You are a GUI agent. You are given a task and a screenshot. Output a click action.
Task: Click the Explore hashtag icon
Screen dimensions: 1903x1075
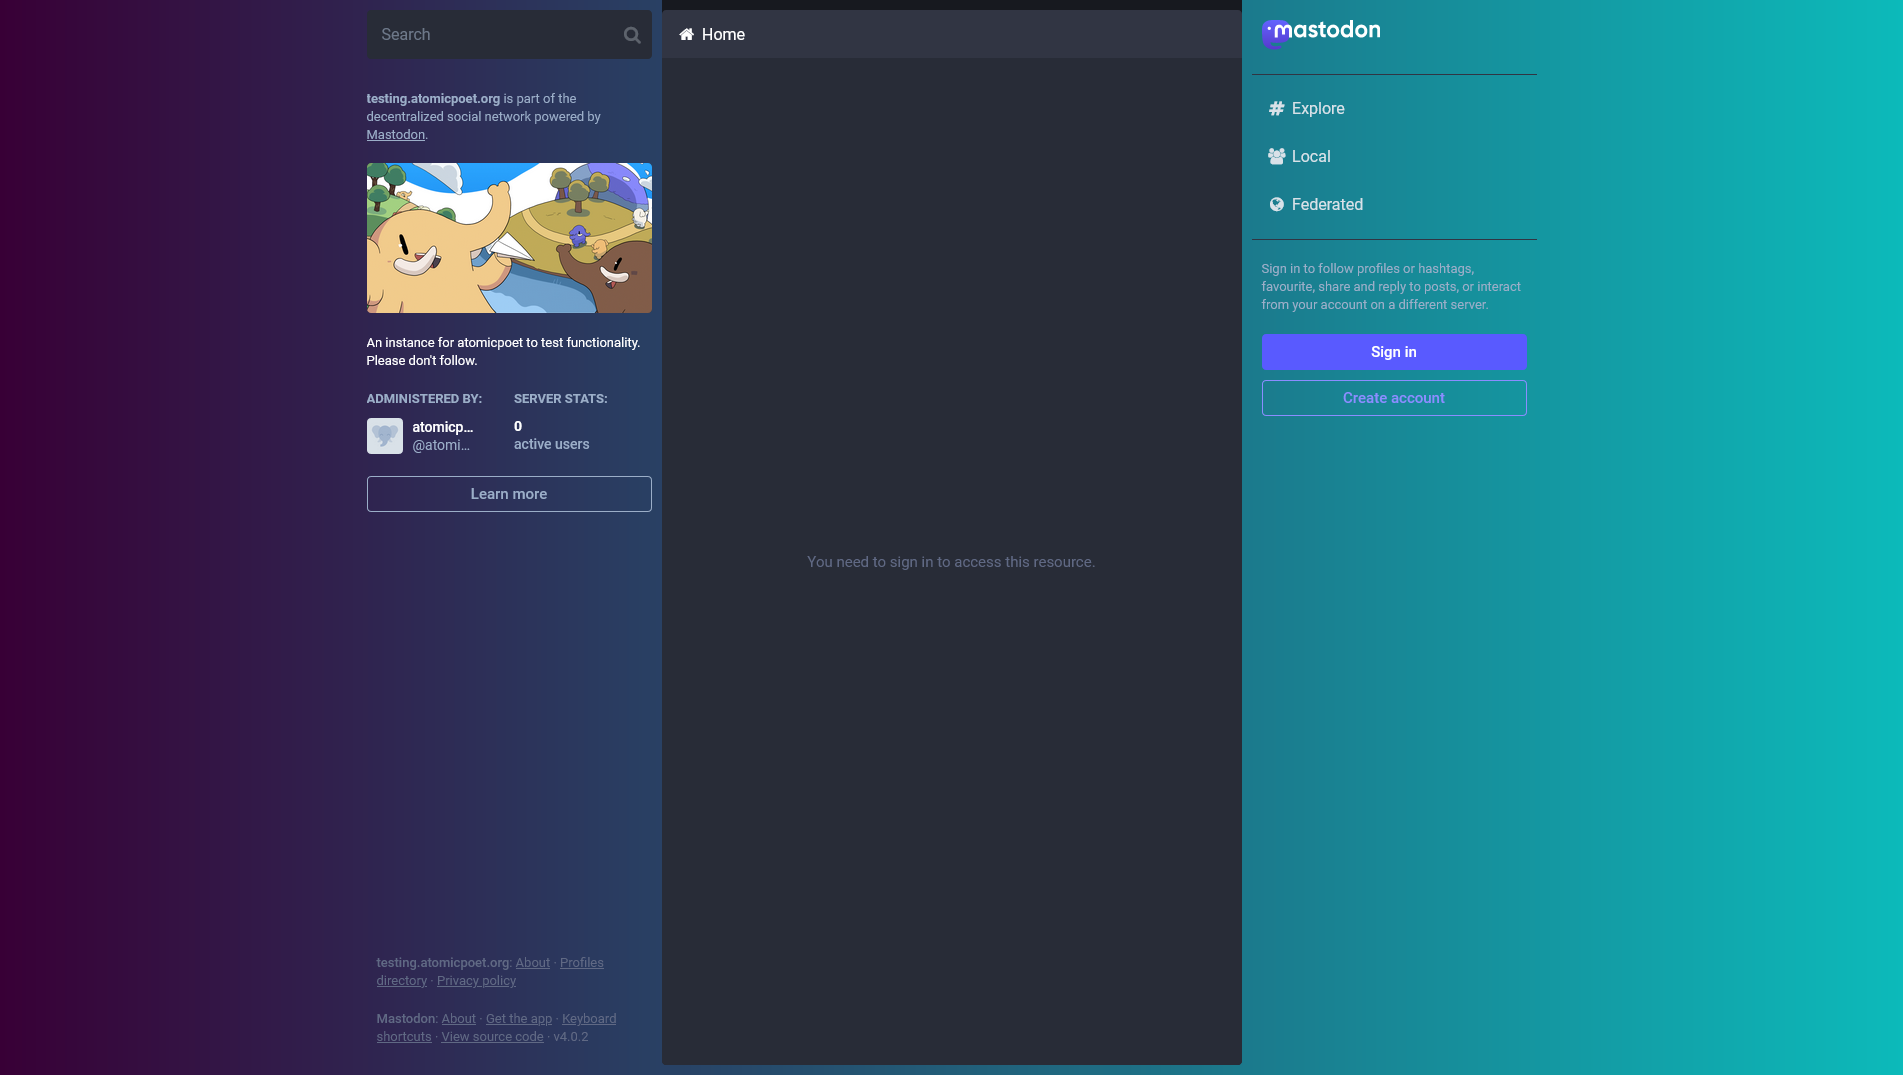coord(1276,108)
